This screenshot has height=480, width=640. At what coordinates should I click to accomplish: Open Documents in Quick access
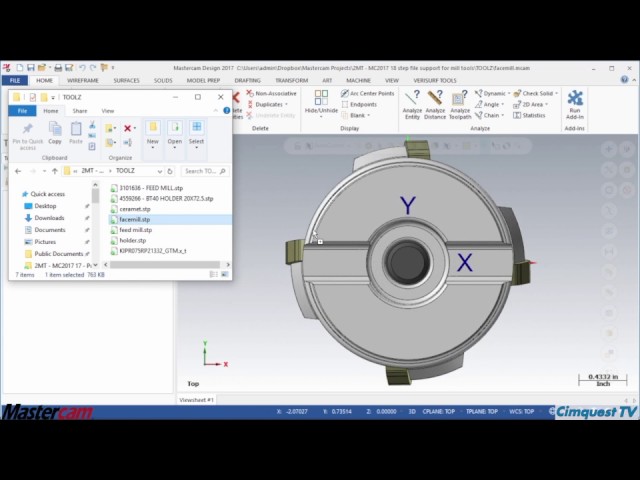(49, 230)
